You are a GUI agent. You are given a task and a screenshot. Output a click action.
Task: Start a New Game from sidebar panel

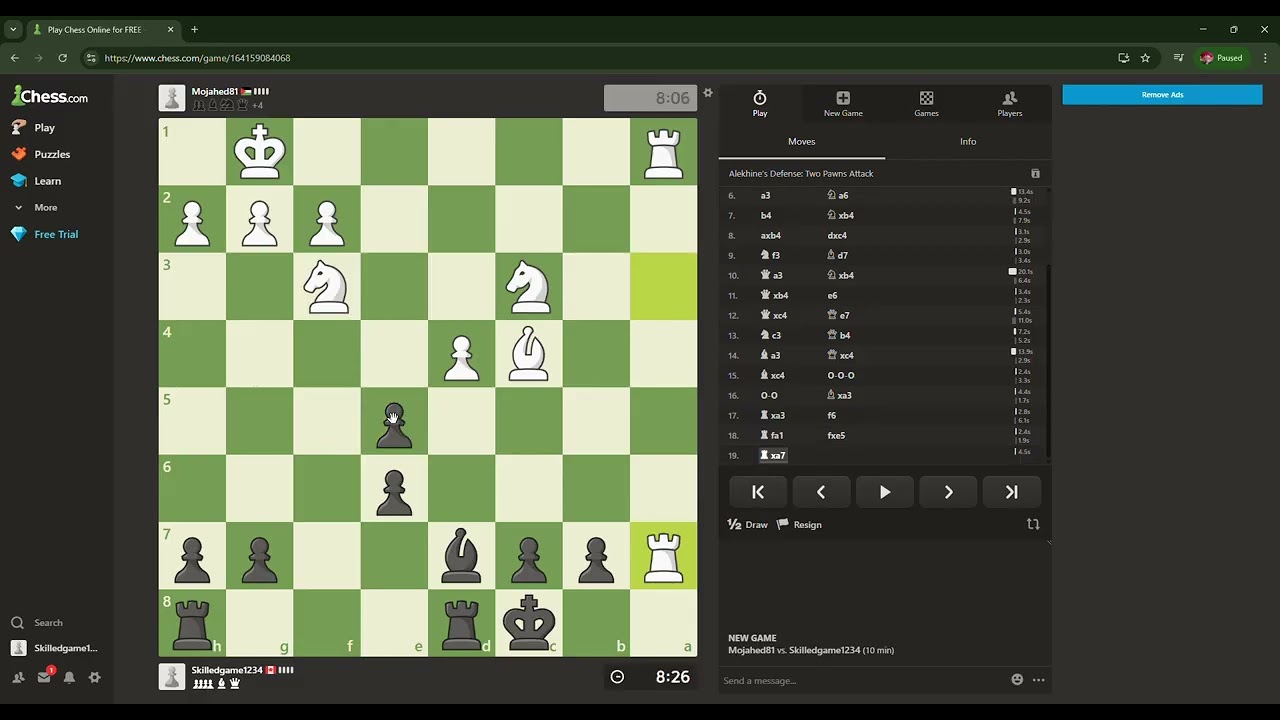pos(843,103)
